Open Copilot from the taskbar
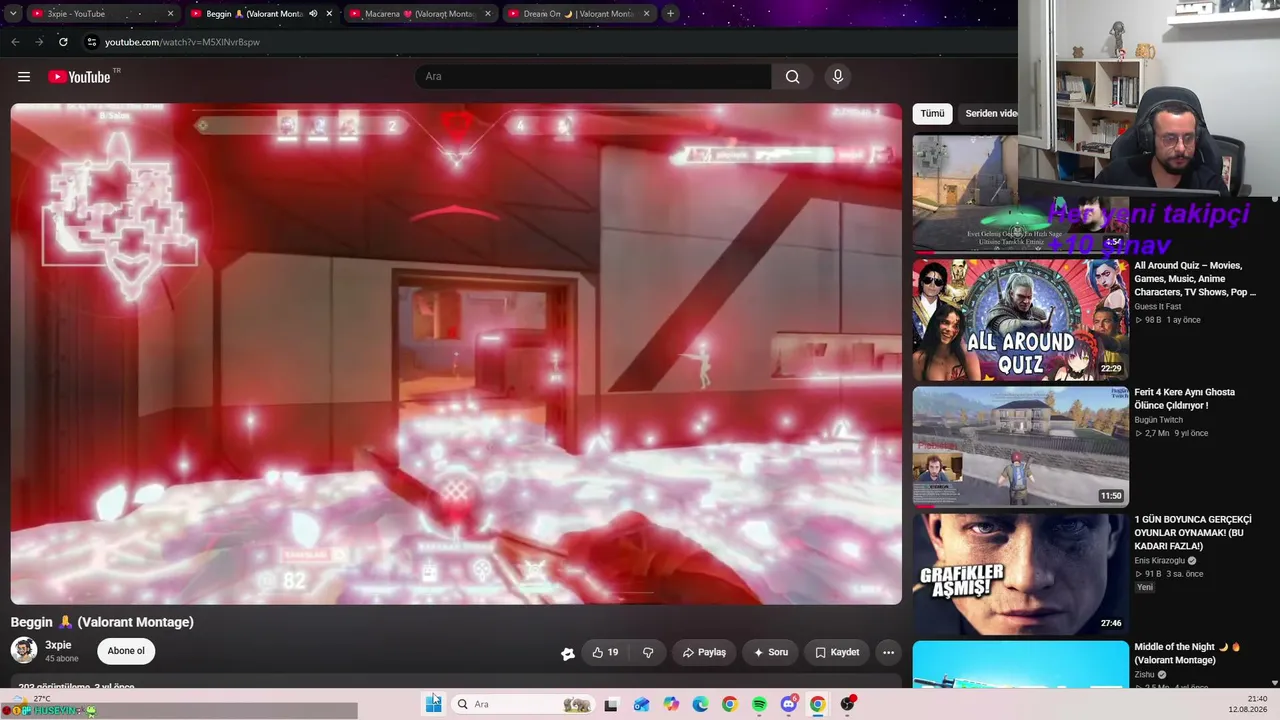Screen dimensions: 1280x720 (x=671, y=704)
